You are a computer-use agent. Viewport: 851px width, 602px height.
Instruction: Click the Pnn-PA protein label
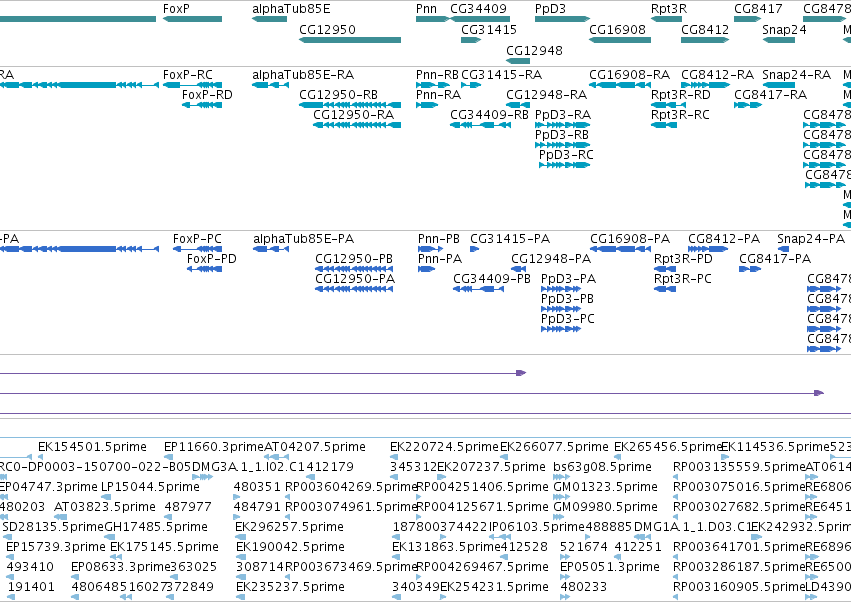point(440,259)
